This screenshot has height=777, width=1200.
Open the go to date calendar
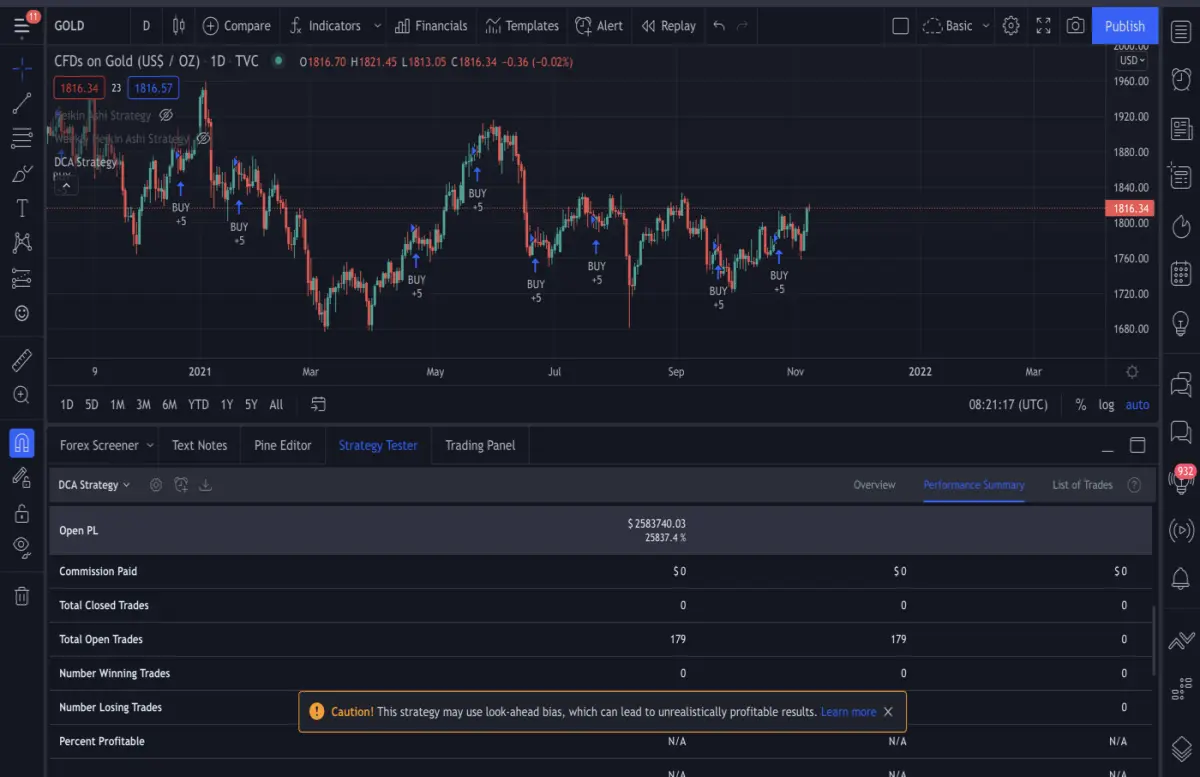319,405
